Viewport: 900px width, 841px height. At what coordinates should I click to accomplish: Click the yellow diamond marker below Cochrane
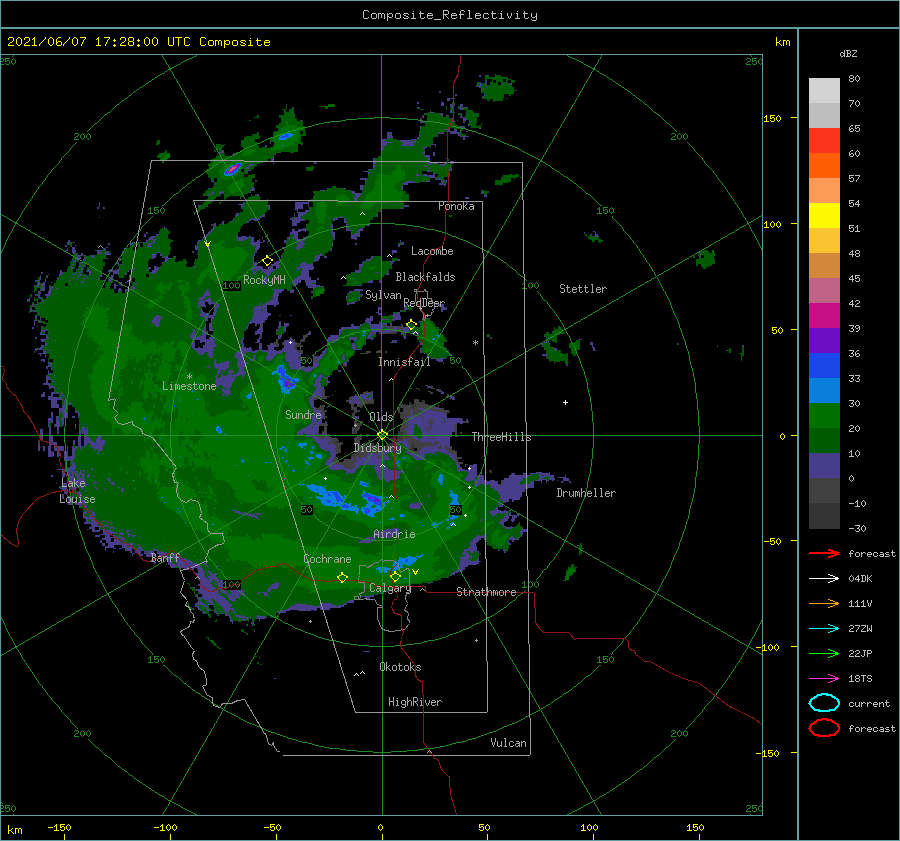tap(342, 578)
